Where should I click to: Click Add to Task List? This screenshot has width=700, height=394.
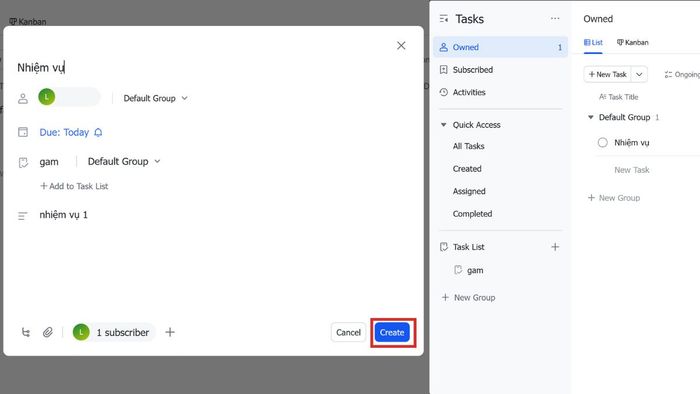click(x=74, y=186)
